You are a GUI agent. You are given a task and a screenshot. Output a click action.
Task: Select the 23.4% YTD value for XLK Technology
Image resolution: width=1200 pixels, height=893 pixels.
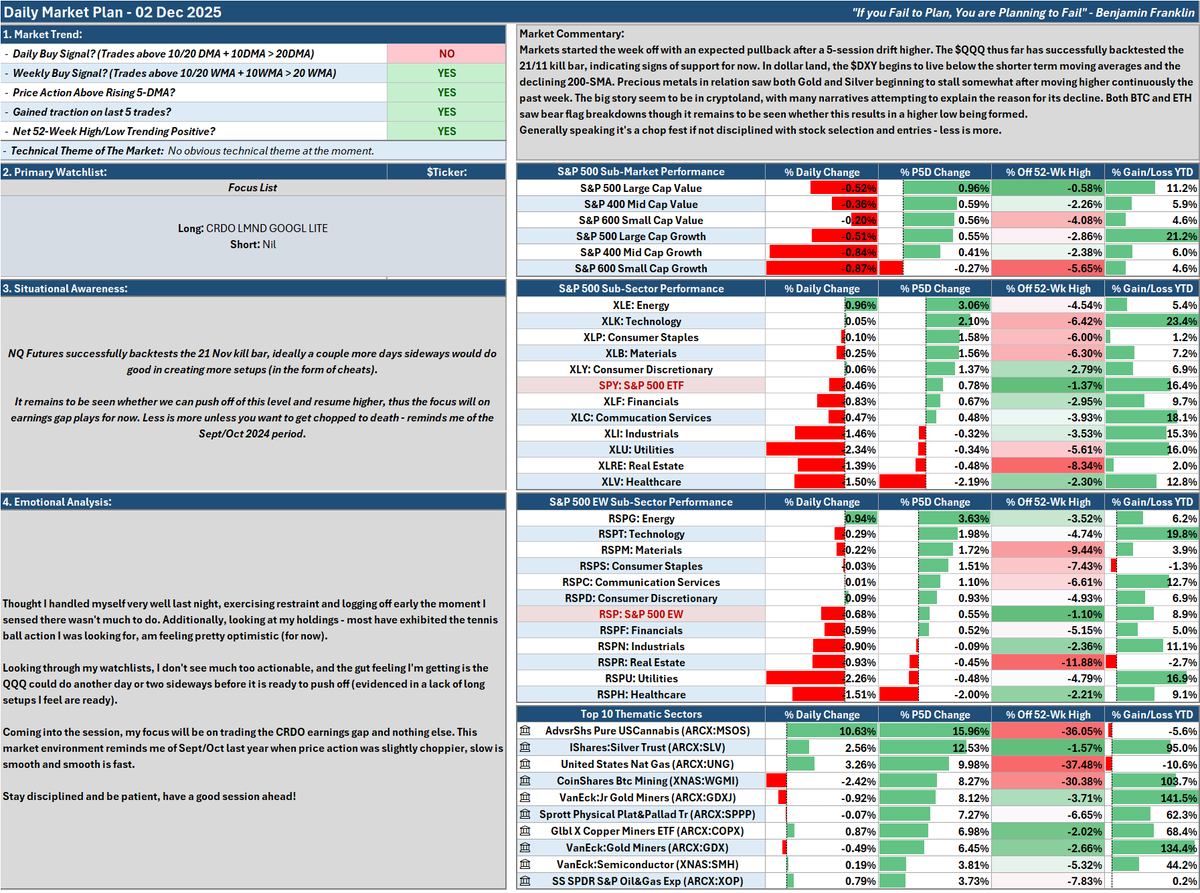1153,321
